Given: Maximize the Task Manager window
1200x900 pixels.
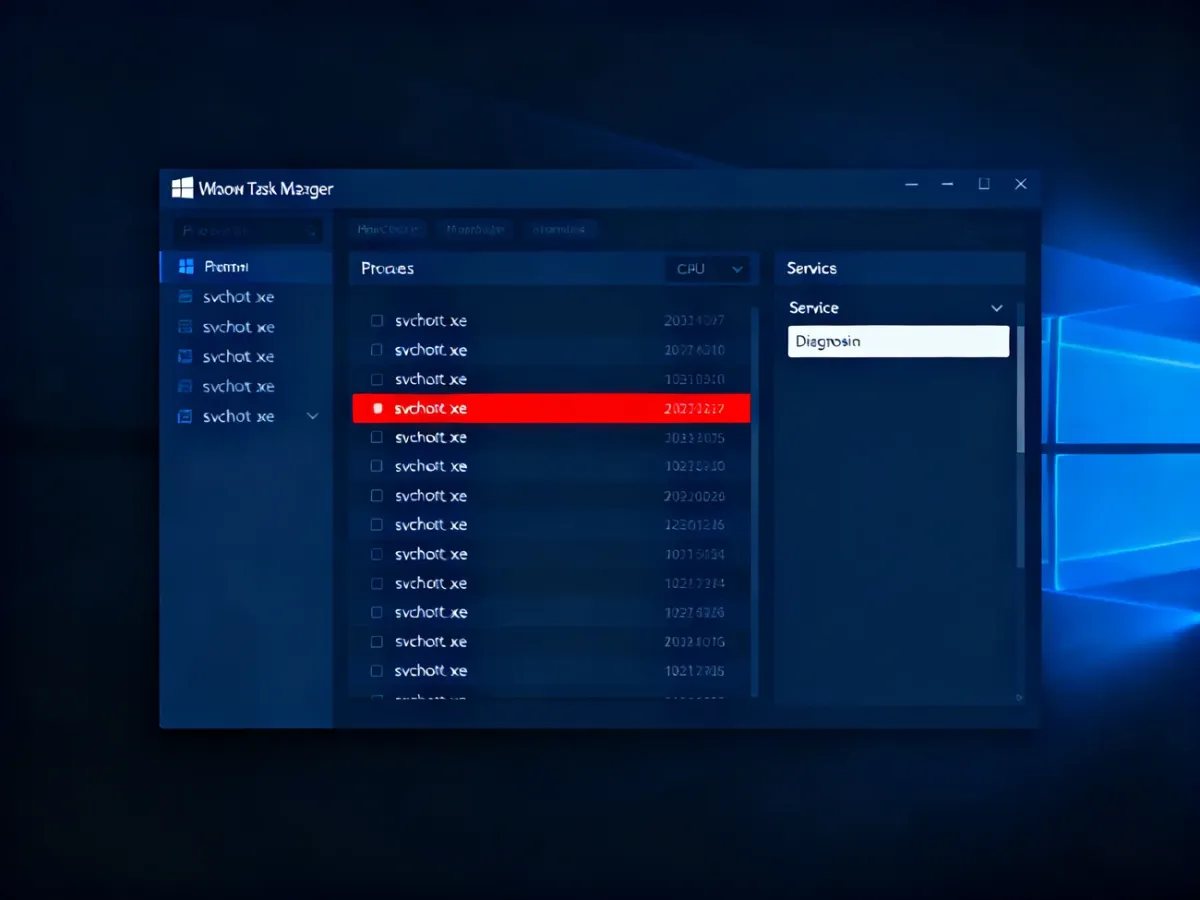Looking at the screenshot, I should tap(984, 184).
